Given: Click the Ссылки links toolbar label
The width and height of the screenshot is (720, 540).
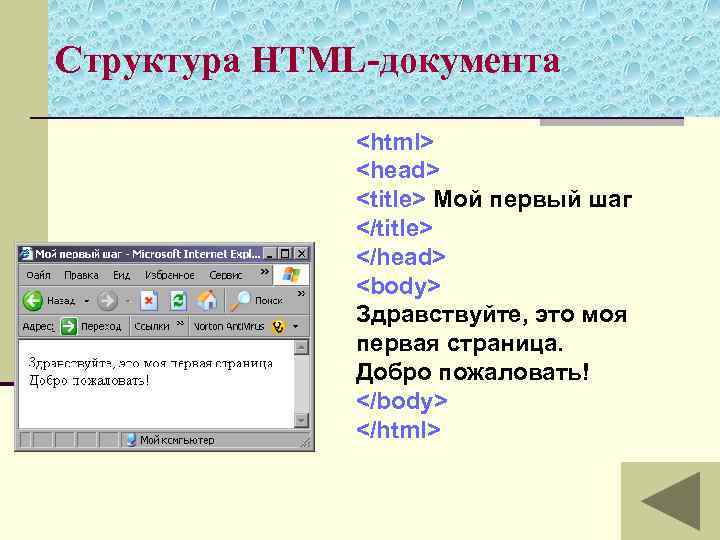Looking at the screenshot, I should point(152,326).
